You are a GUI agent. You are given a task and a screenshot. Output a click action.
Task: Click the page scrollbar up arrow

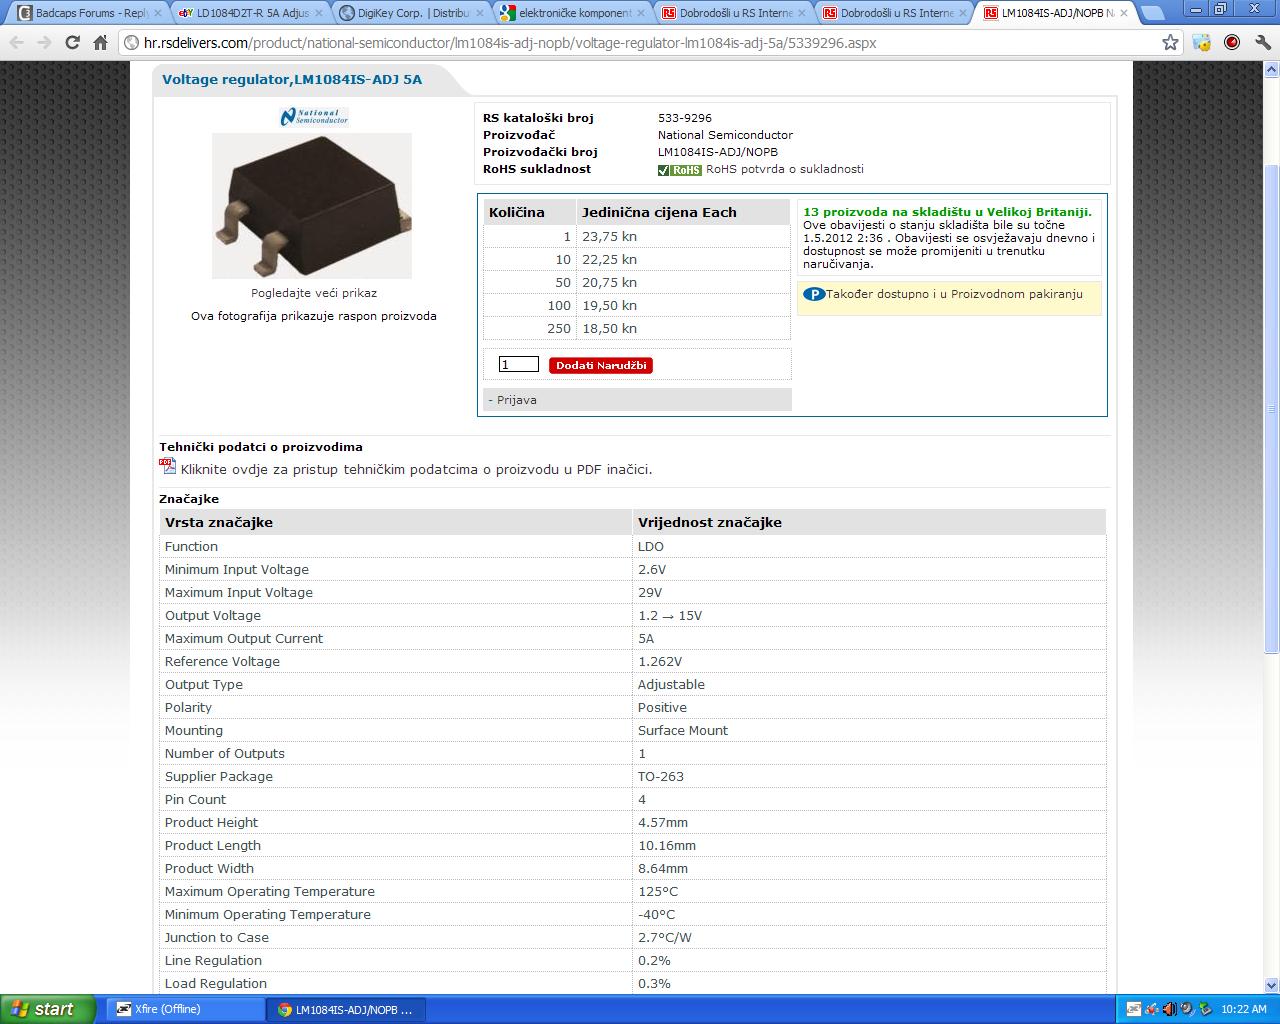coord(1272,70)
